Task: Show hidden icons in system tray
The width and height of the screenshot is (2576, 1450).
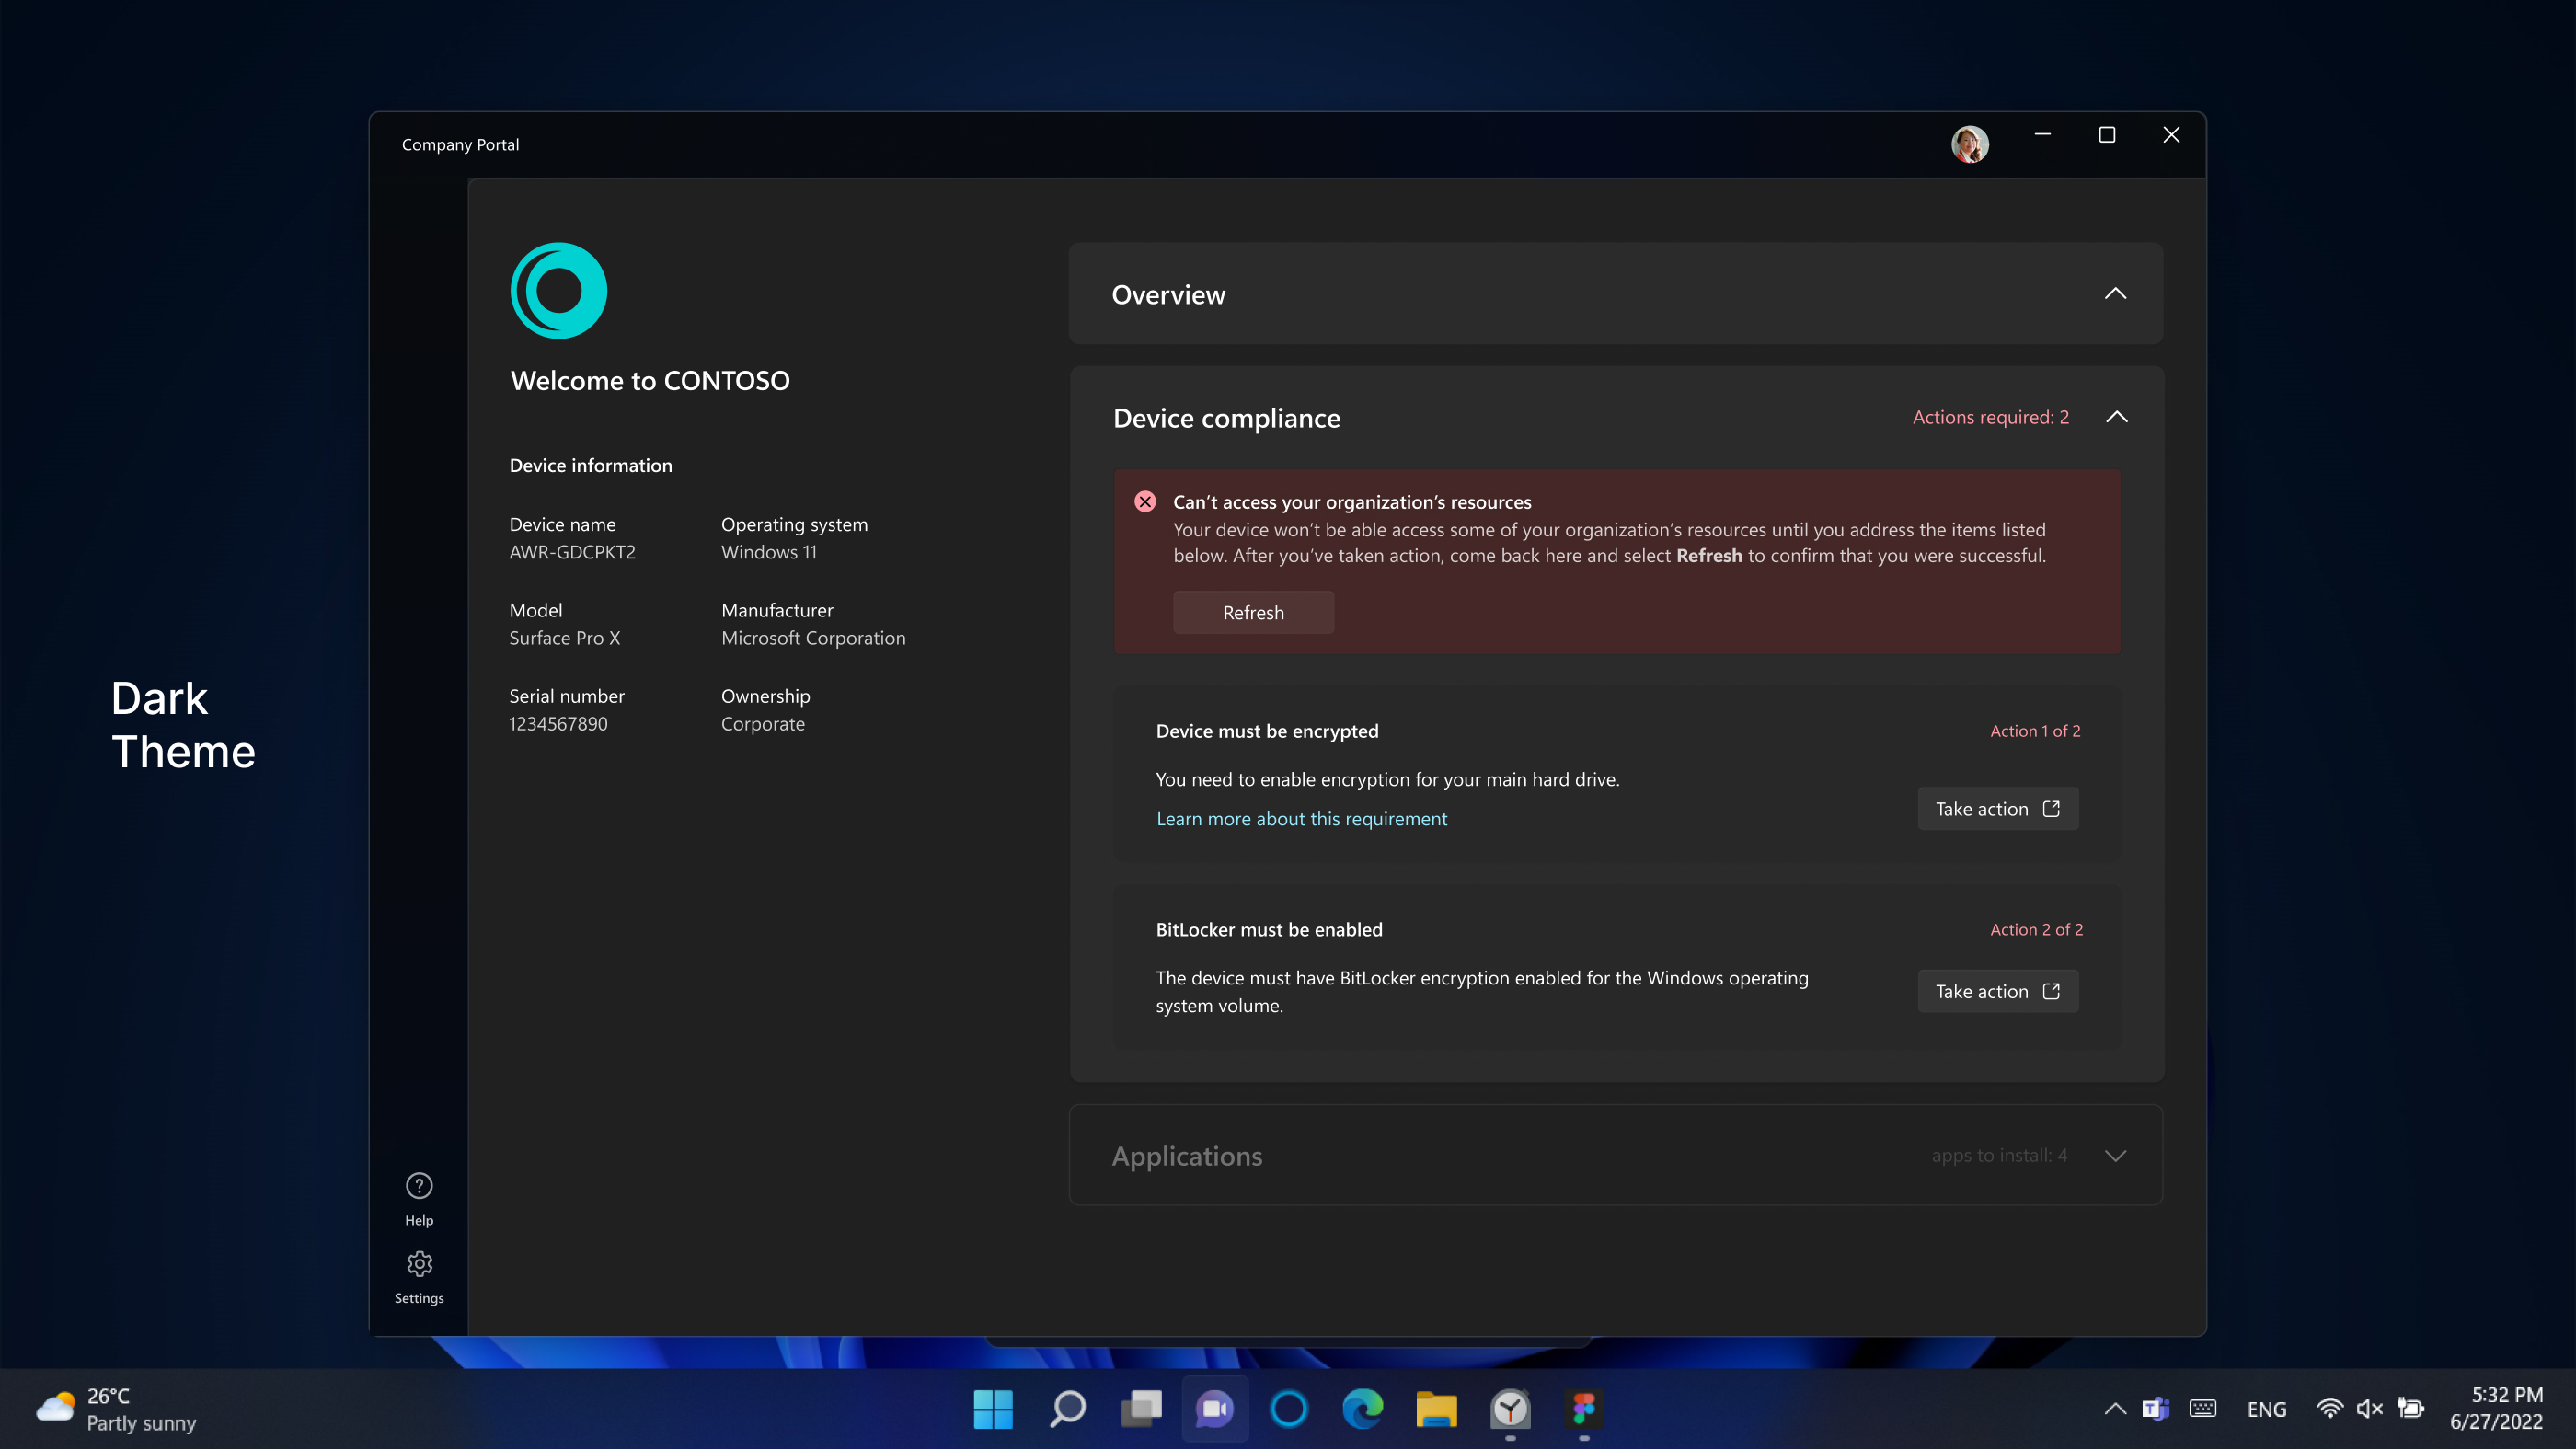Action: [x=2114, y=1409]
